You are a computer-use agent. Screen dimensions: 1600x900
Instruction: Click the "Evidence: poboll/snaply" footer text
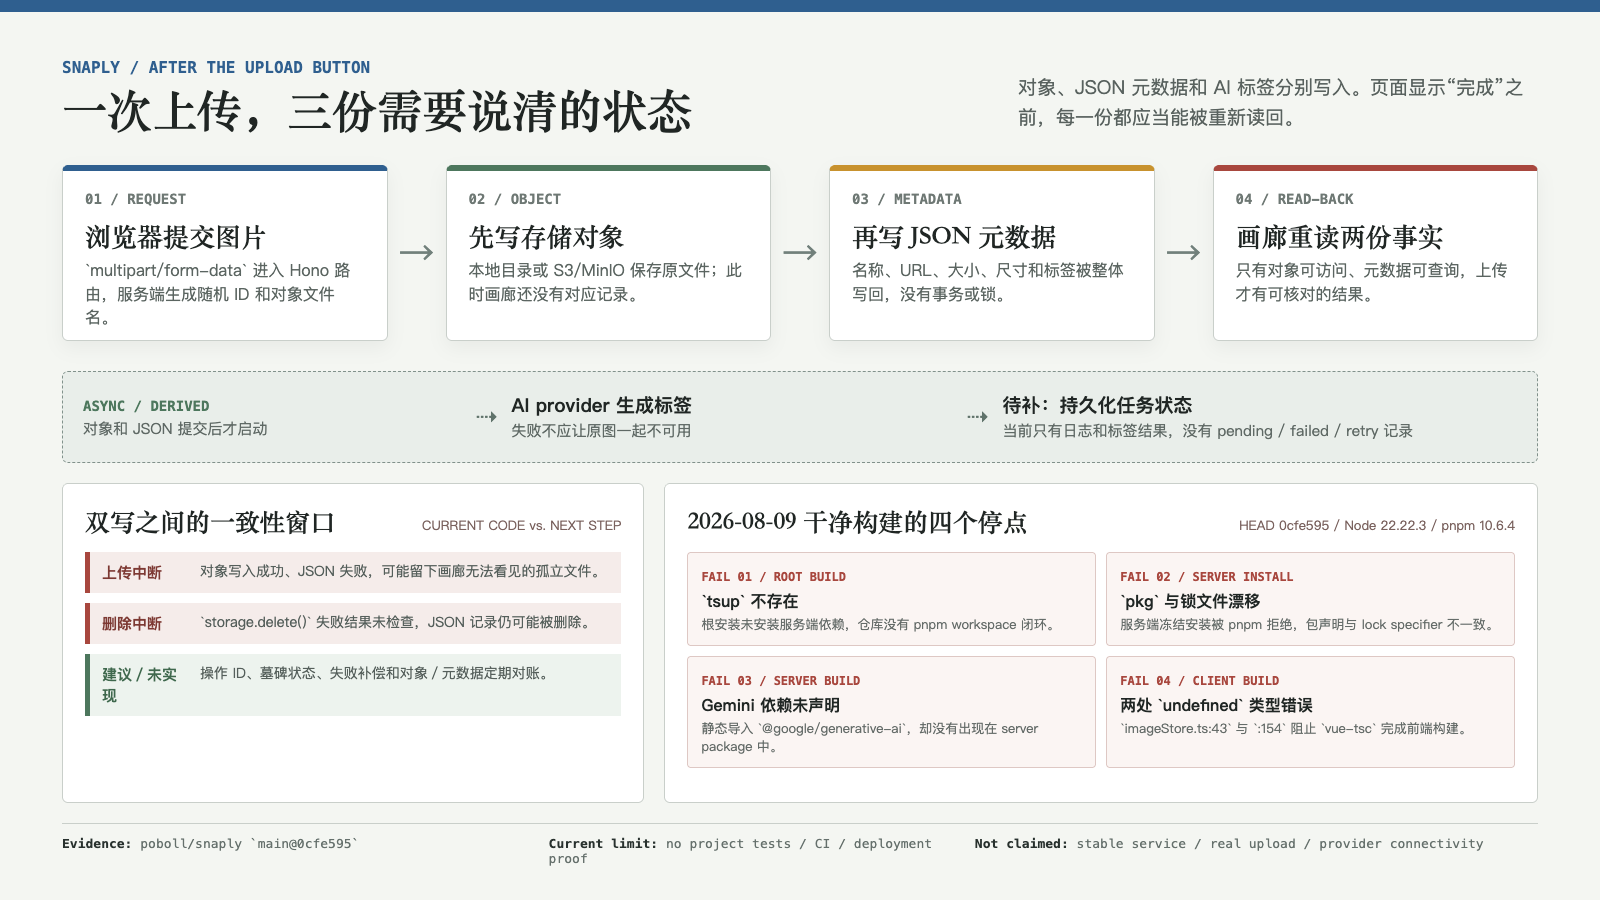pyautogui.click(x=210, y=844)
